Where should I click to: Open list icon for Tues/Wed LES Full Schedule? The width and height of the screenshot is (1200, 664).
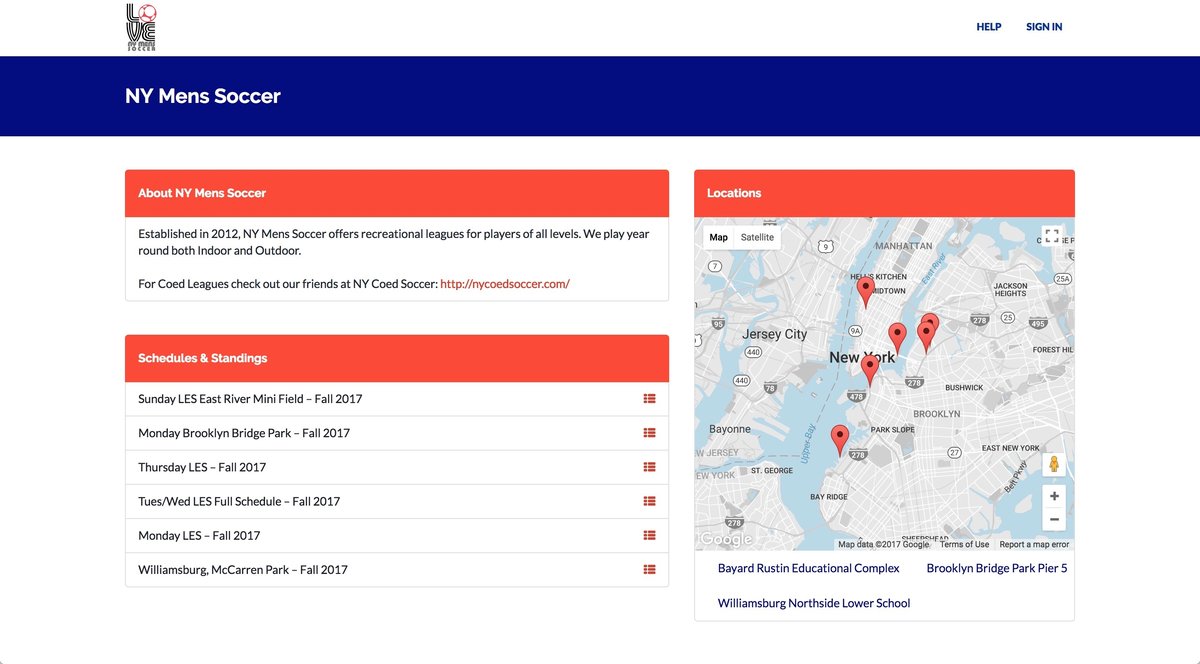click(x=649, y=501)
